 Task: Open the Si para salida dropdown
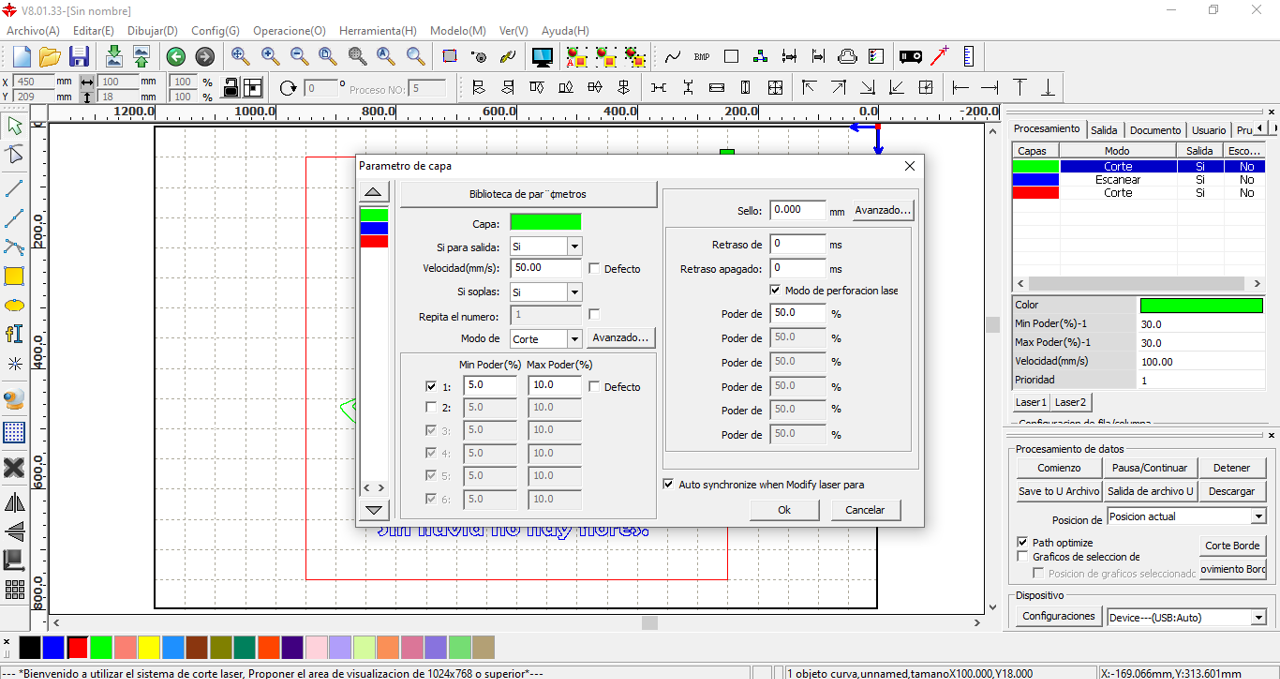point(574,246)
